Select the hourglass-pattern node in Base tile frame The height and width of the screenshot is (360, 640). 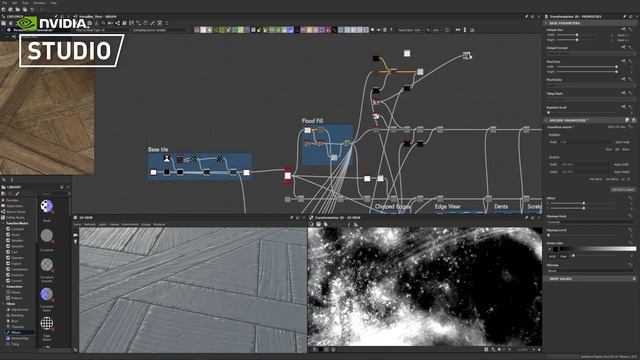(x=167, y=158)
